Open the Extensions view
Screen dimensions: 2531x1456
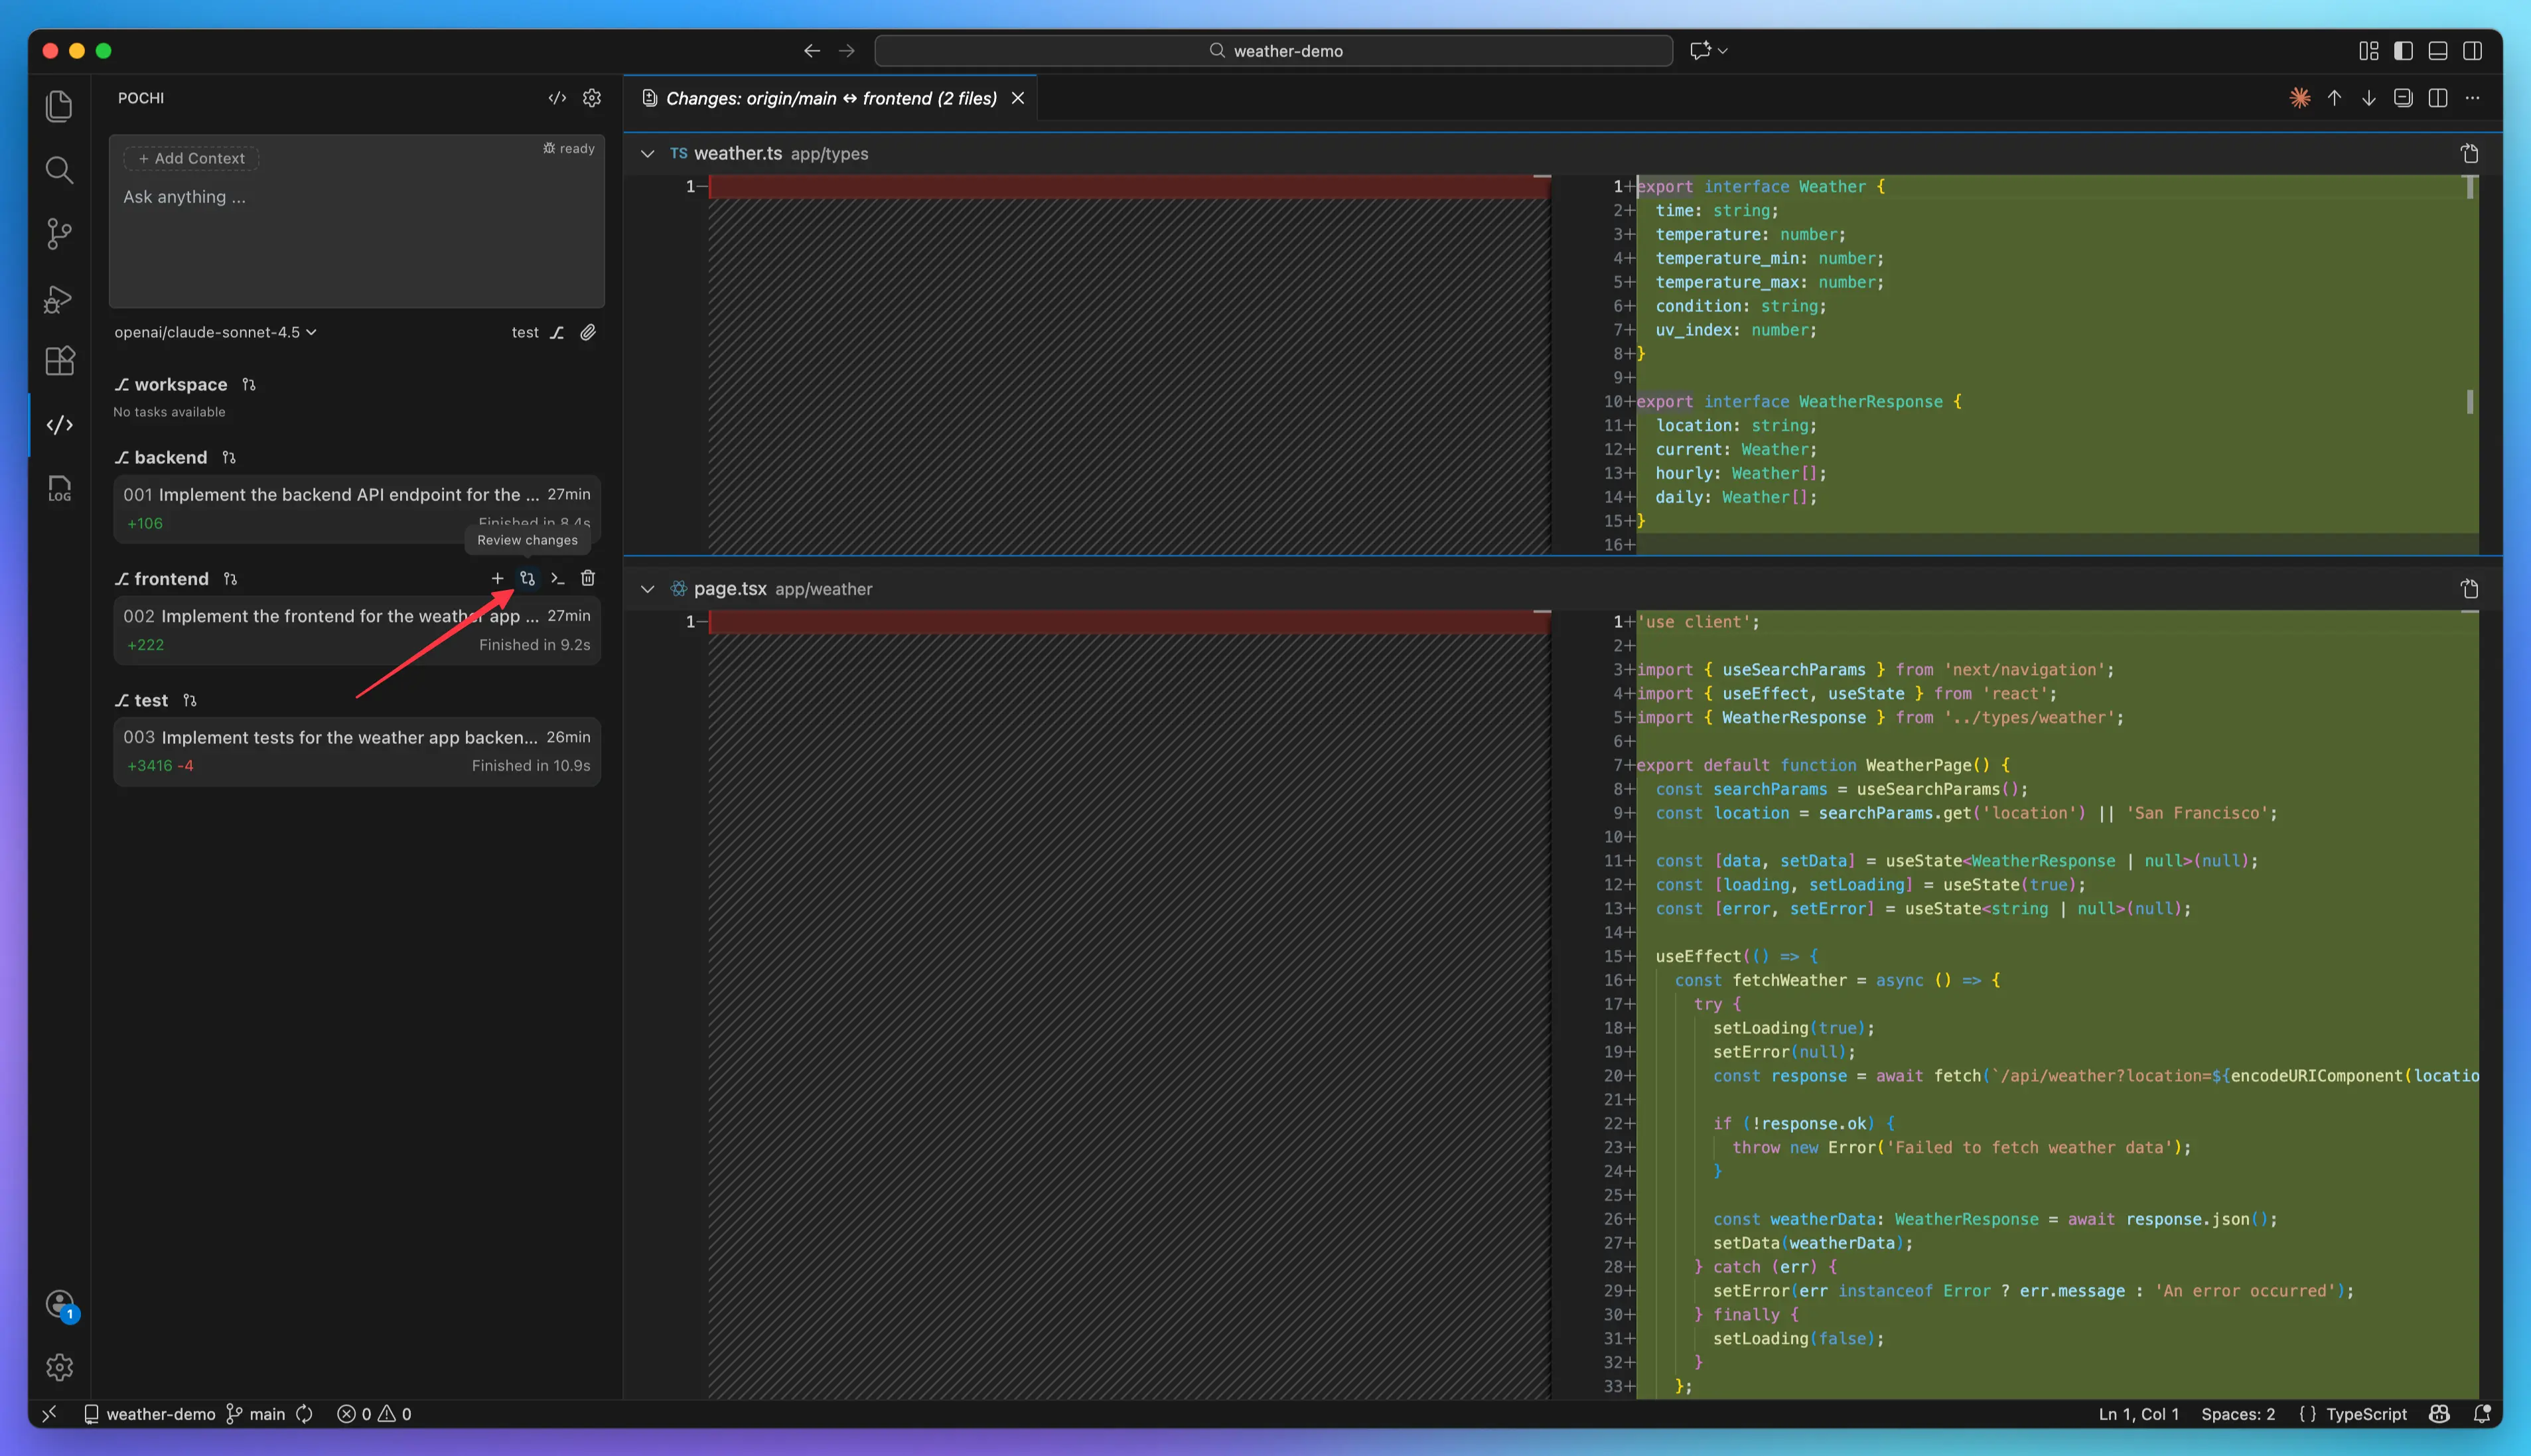pos(59,361)
